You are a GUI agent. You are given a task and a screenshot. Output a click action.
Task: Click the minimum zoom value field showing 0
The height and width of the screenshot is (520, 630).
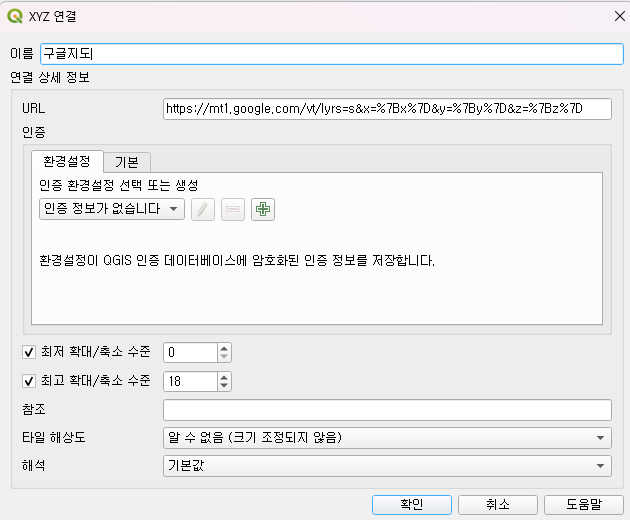pyautogui.click(x=191, y=352)
